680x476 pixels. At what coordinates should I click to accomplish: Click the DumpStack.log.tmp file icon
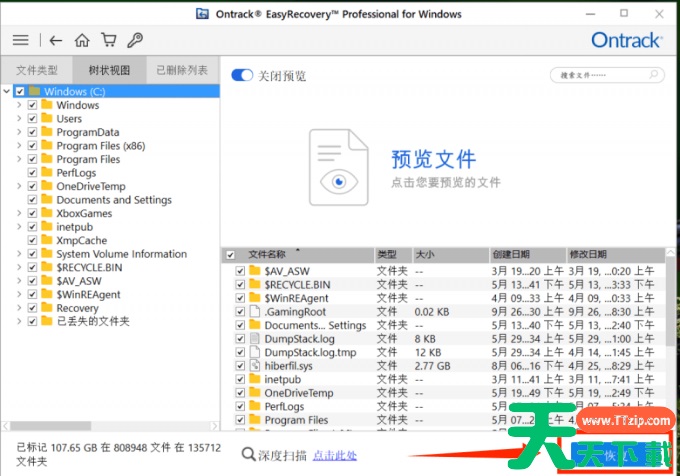coord(255,352)
